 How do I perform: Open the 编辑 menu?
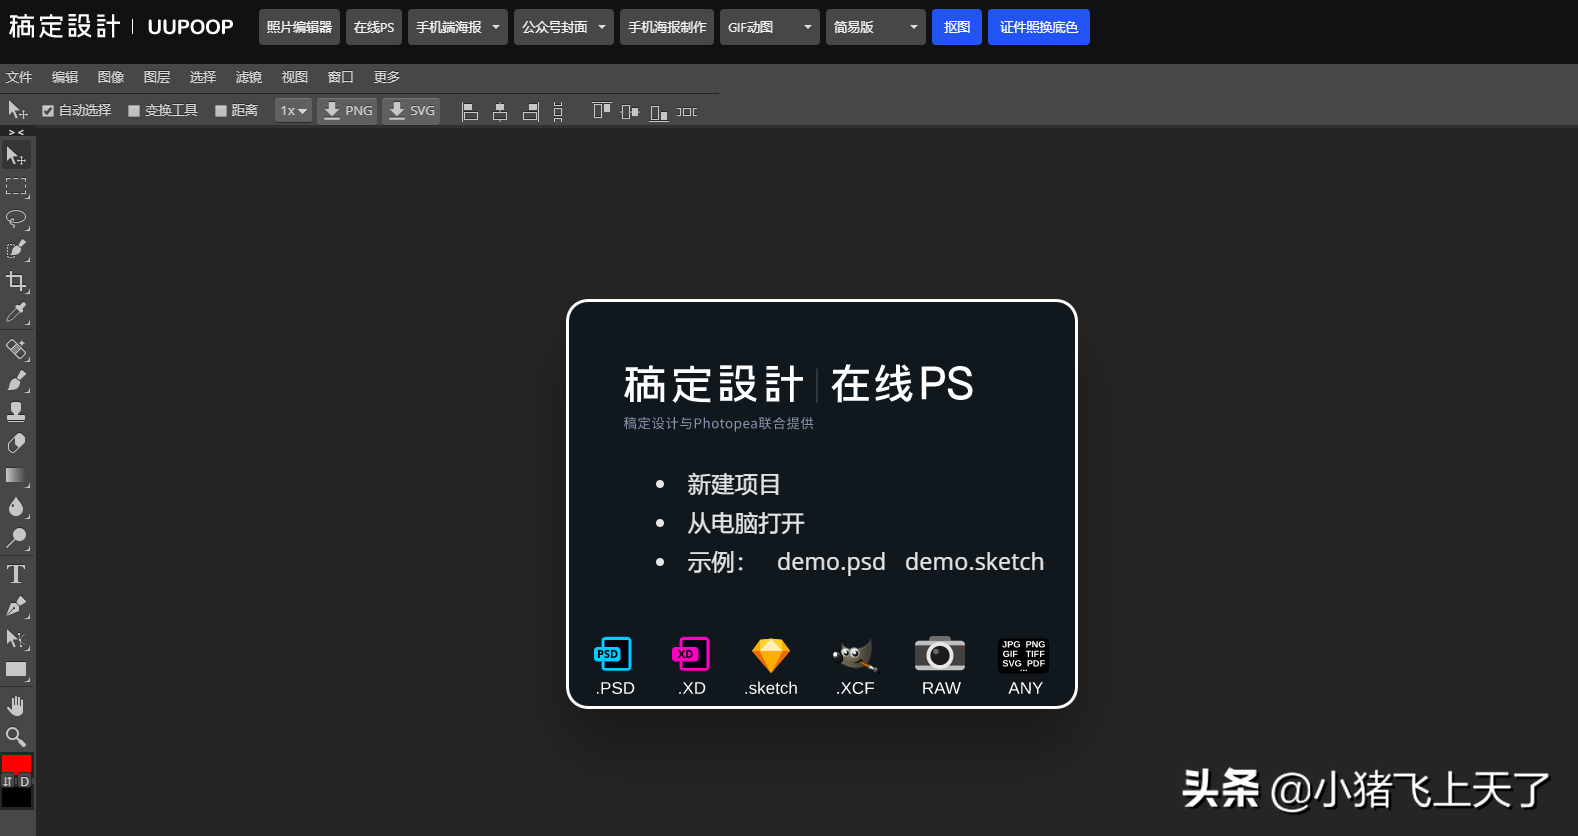tap(65, 77)
